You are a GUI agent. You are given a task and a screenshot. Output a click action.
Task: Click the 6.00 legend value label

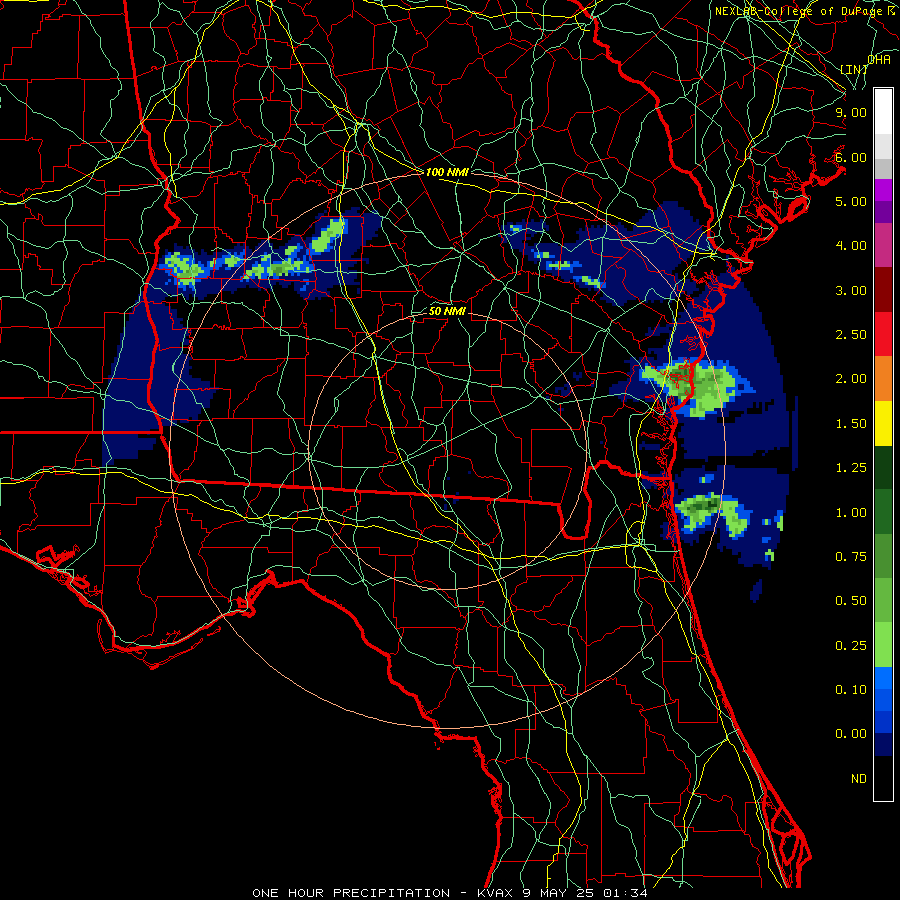tap(851, 157)
